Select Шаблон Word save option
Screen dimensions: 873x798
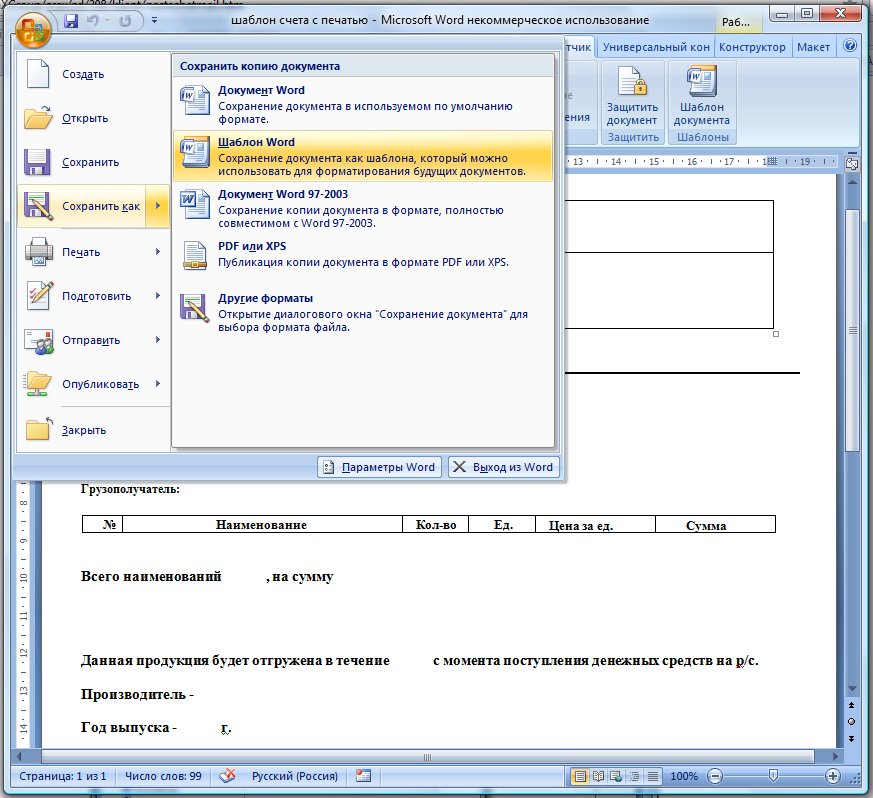[x=363, y=156]
